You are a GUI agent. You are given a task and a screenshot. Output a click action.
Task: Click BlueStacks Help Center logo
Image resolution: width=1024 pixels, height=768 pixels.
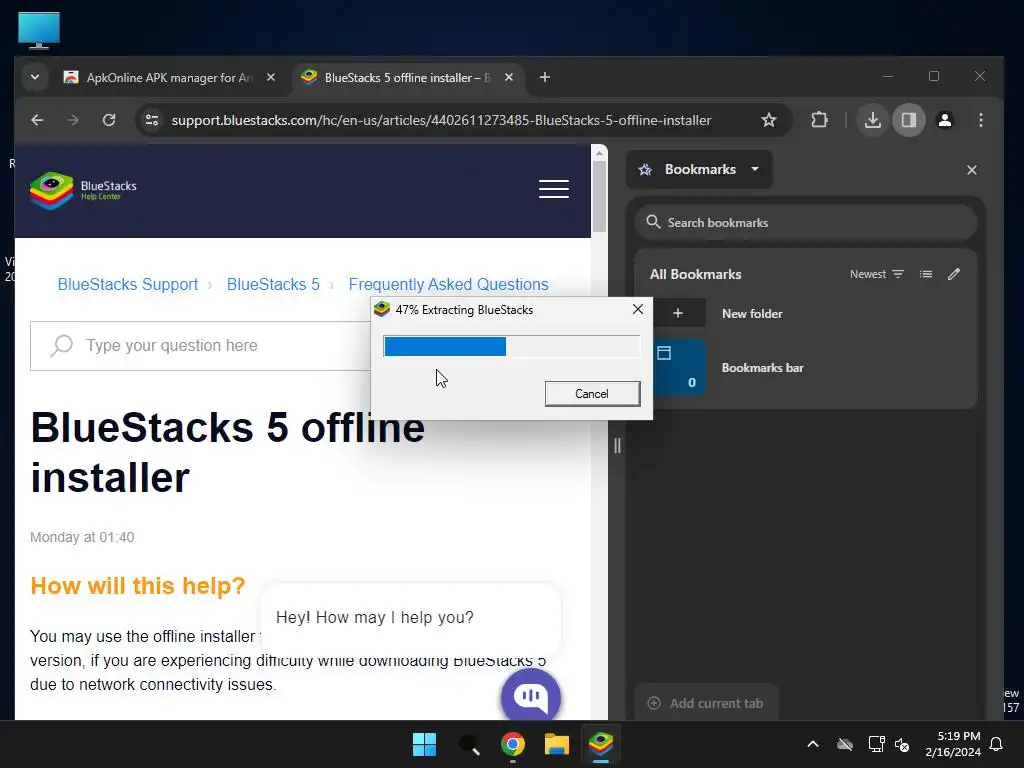(83, 190)
